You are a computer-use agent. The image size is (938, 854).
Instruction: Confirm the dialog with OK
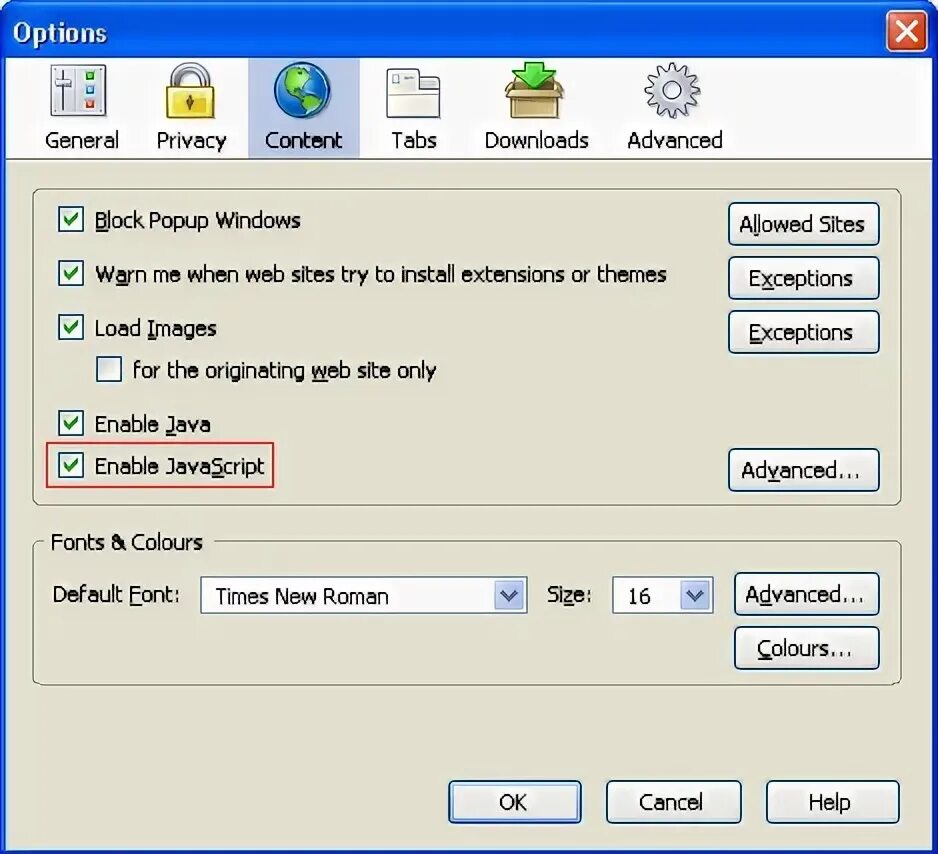[514, 802]
